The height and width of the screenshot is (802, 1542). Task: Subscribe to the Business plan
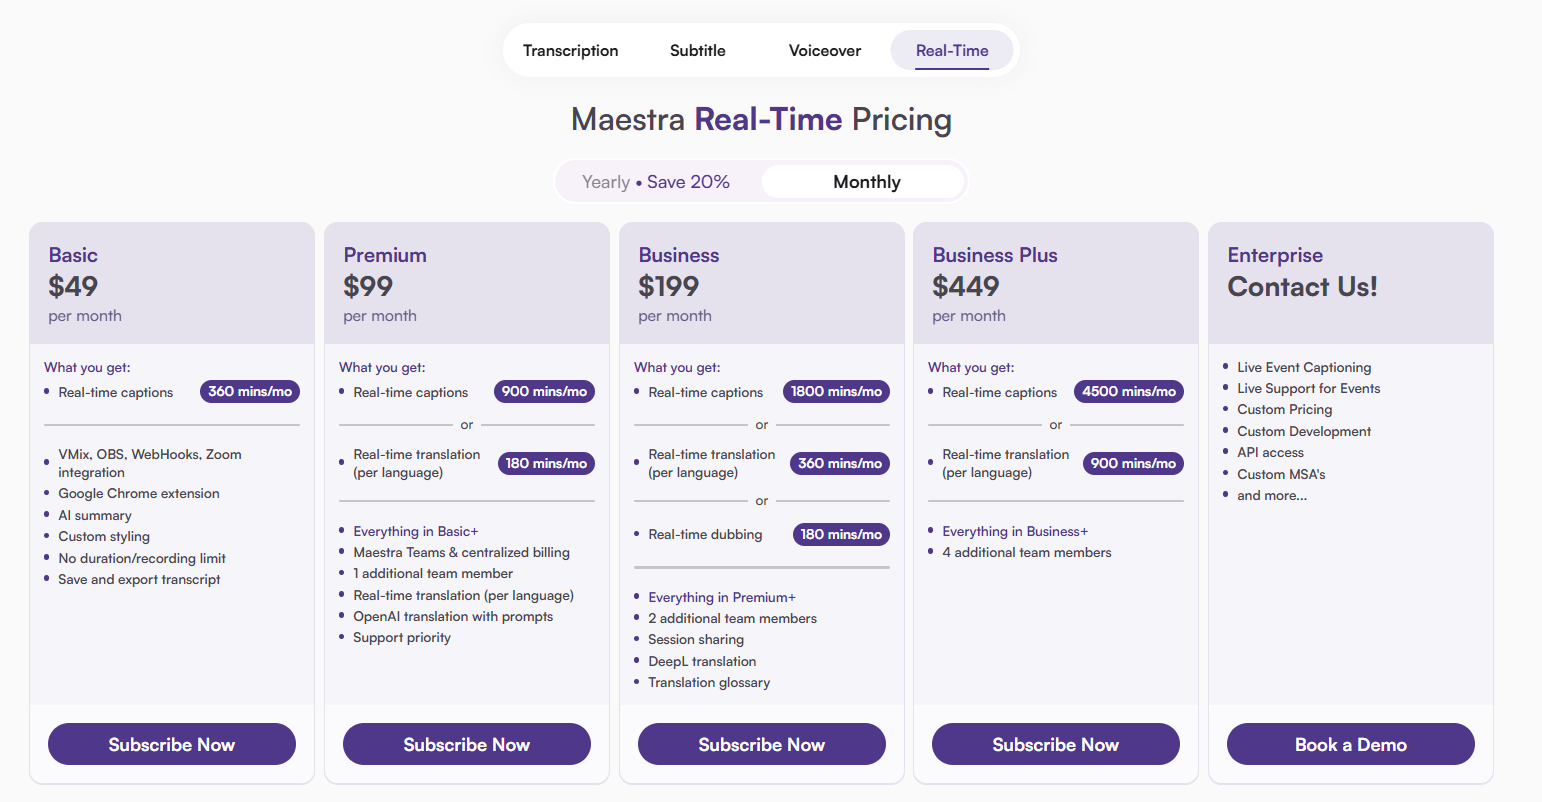pos(762,744)
